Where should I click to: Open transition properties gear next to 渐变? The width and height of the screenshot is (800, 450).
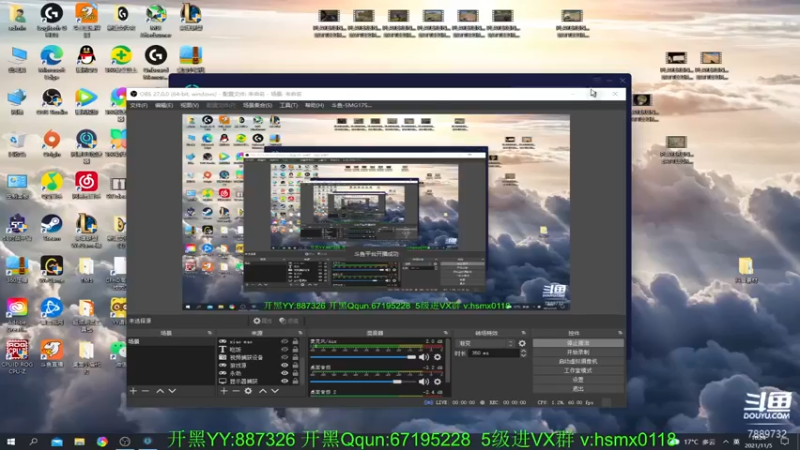point(522,343)
